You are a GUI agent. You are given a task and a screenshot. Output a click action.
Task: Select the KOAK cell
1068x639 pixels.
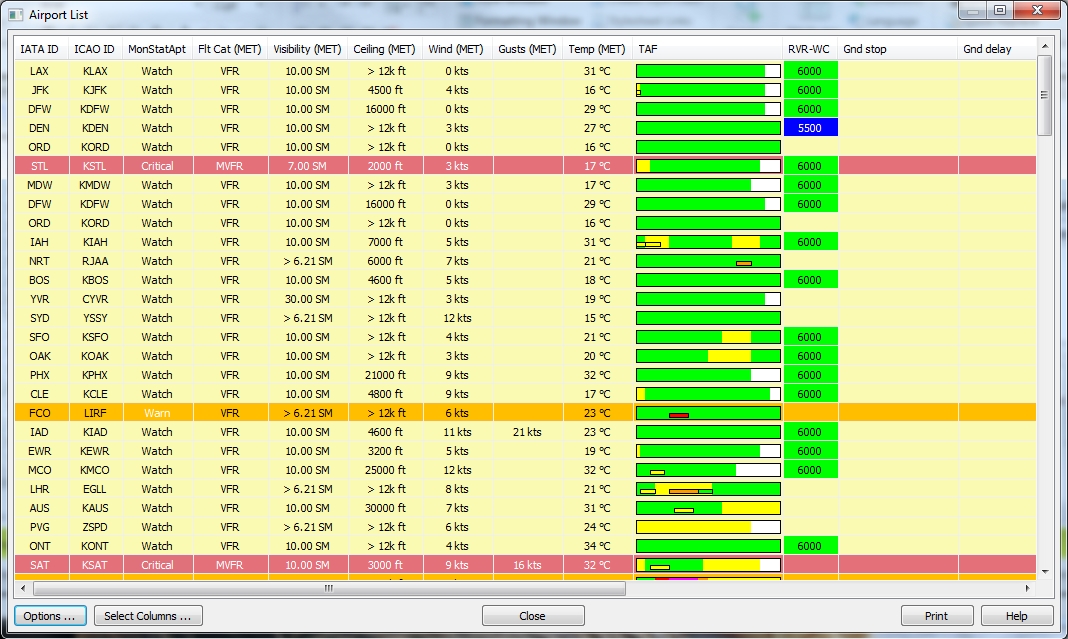point(95,356)
